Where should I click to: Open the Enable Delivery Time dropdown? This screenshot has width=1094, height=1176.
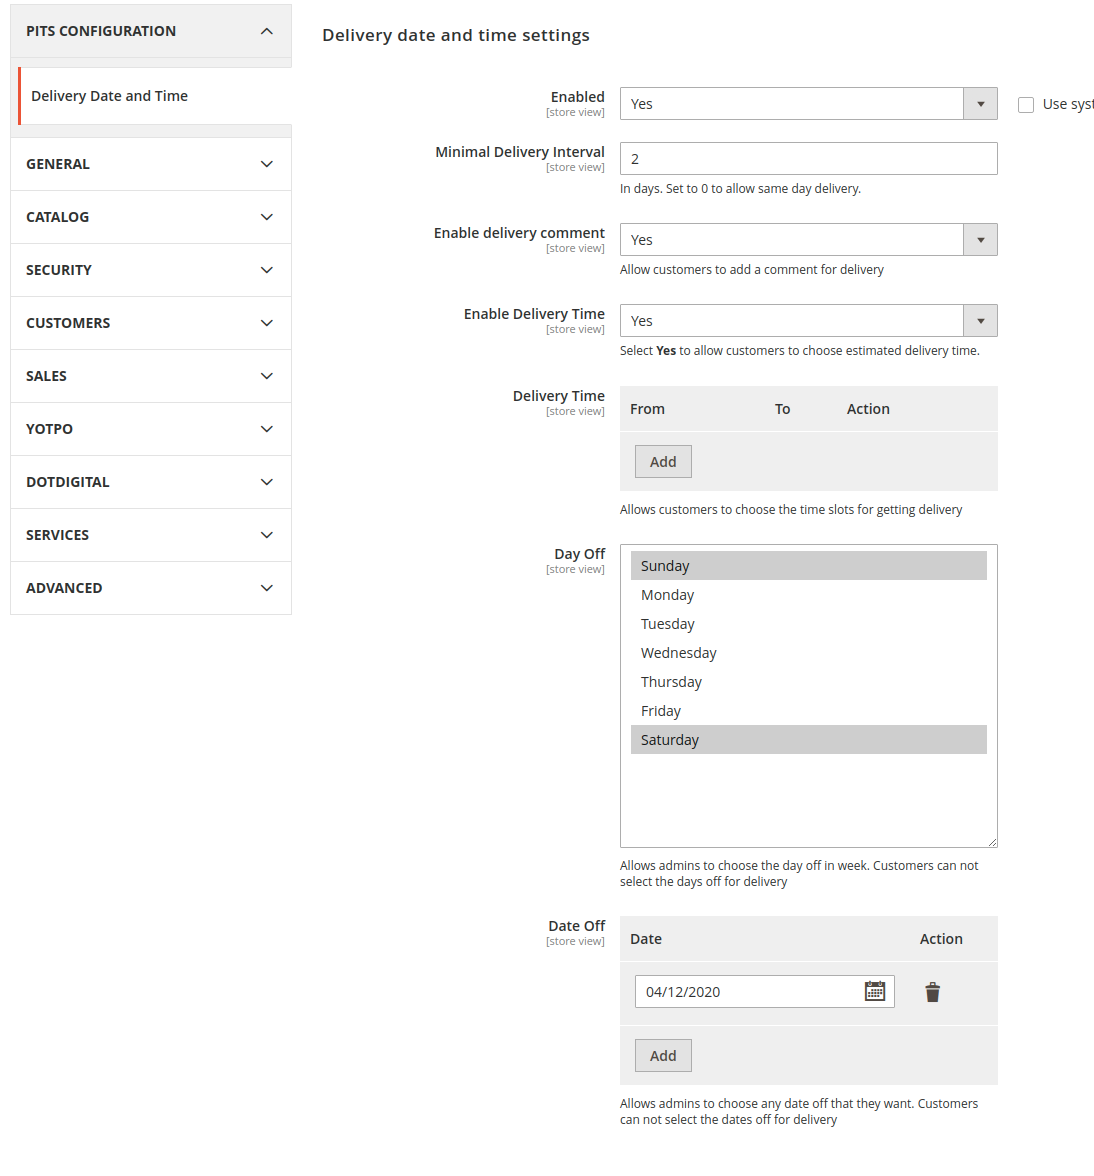point(979,320)
